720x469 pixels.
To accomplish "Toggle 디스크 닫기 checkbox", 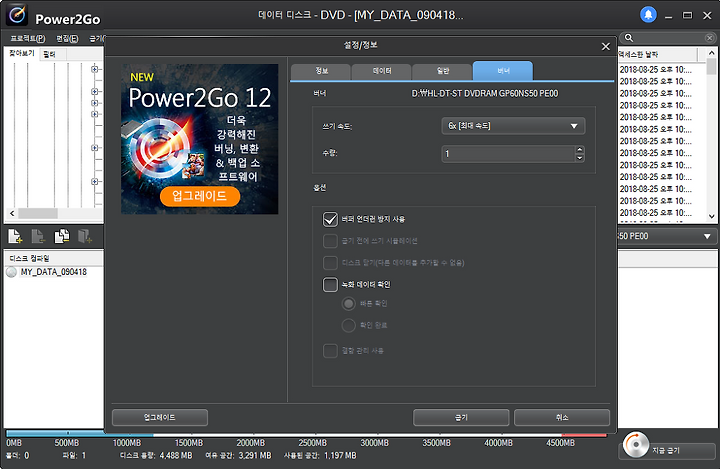I will tap(330, 263).
